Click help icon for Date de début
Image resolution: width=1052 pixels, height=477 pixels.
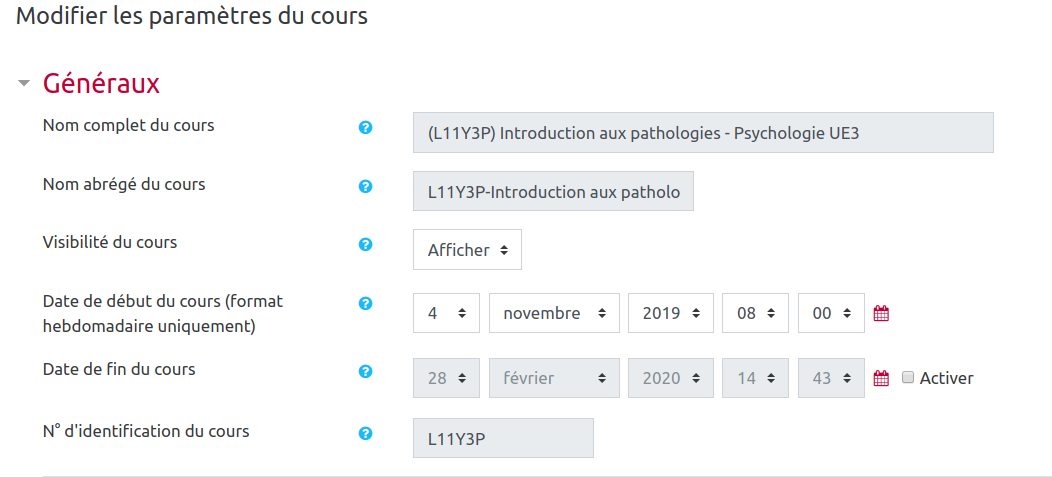point(366,304)
